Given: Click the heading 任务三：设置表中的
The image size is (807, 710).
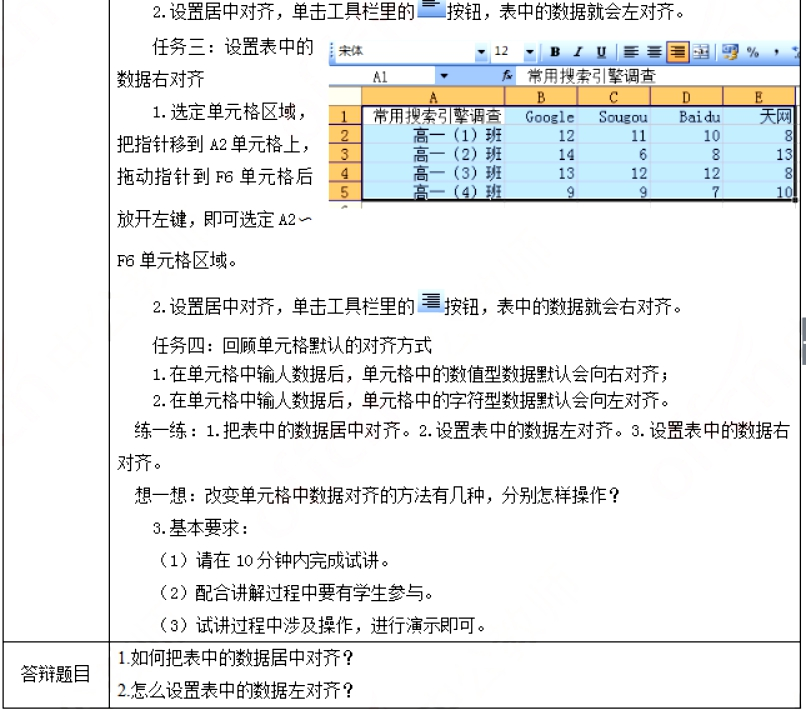Looking at the screenshot, I should click(x=233, y=47).
